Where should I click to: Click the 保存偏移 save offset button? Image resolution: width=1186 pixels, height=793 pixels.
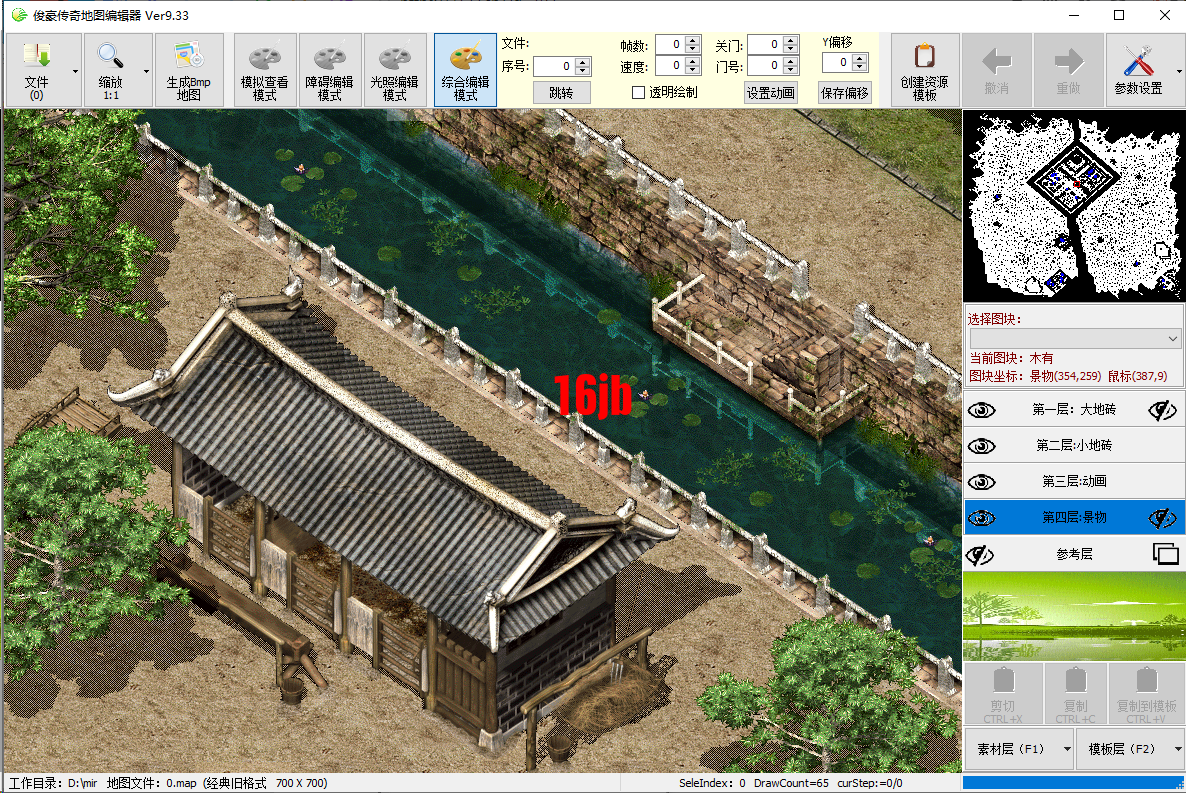coord(843,92)
